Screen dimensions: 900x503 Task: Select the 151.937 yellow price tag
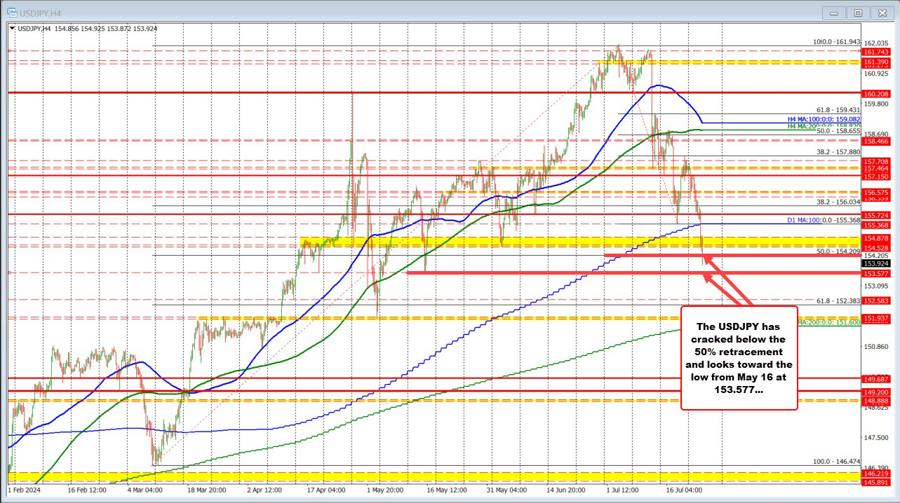click(x=876, y=319)
